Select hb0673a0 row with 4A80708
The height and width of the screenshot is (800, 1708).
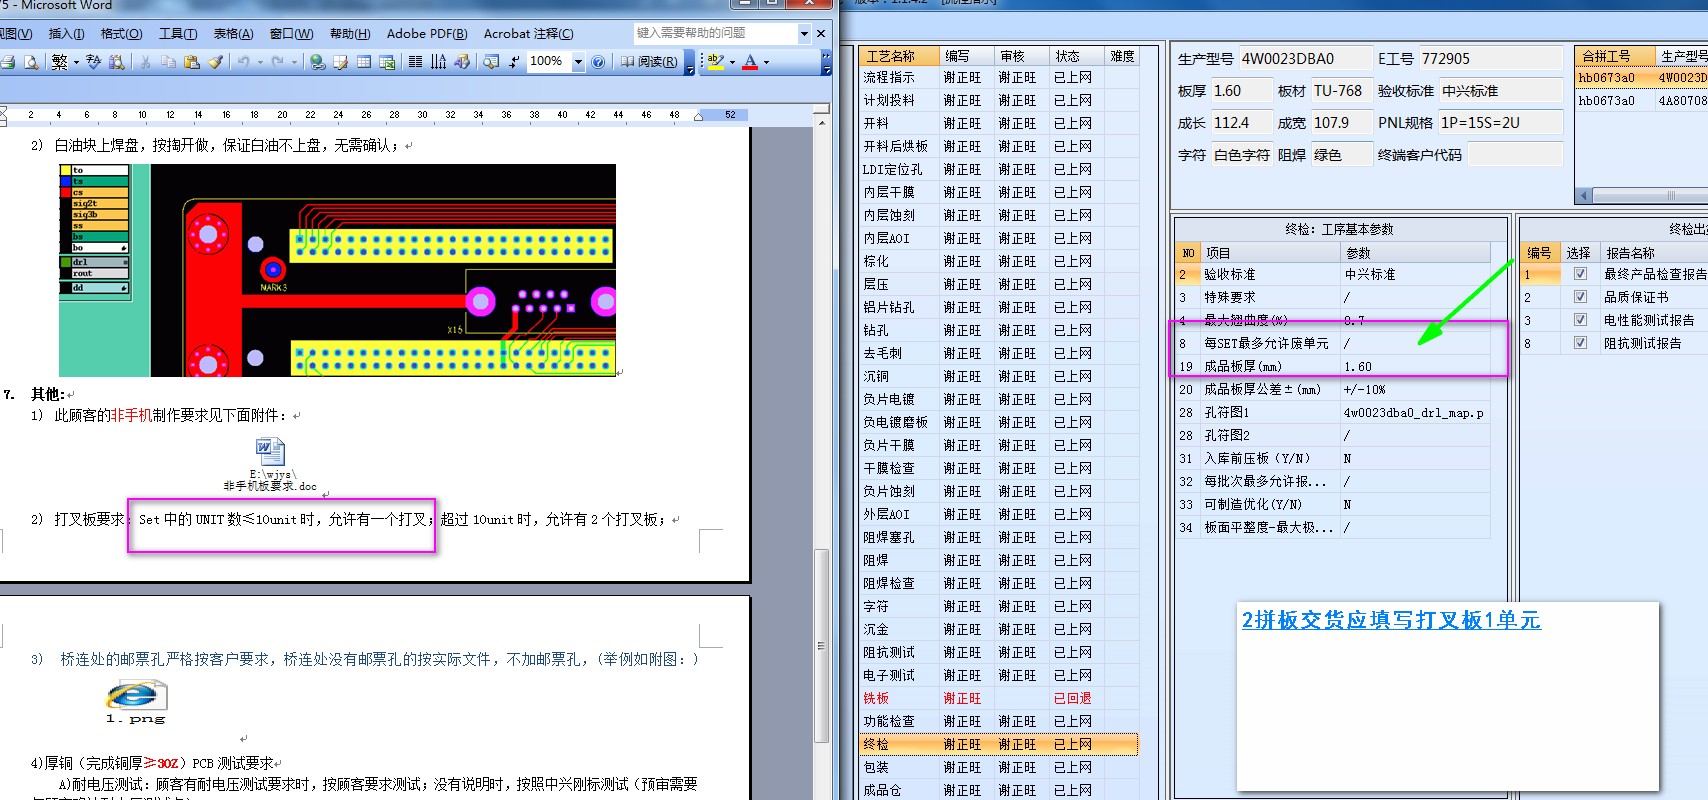click(1641, 100)
